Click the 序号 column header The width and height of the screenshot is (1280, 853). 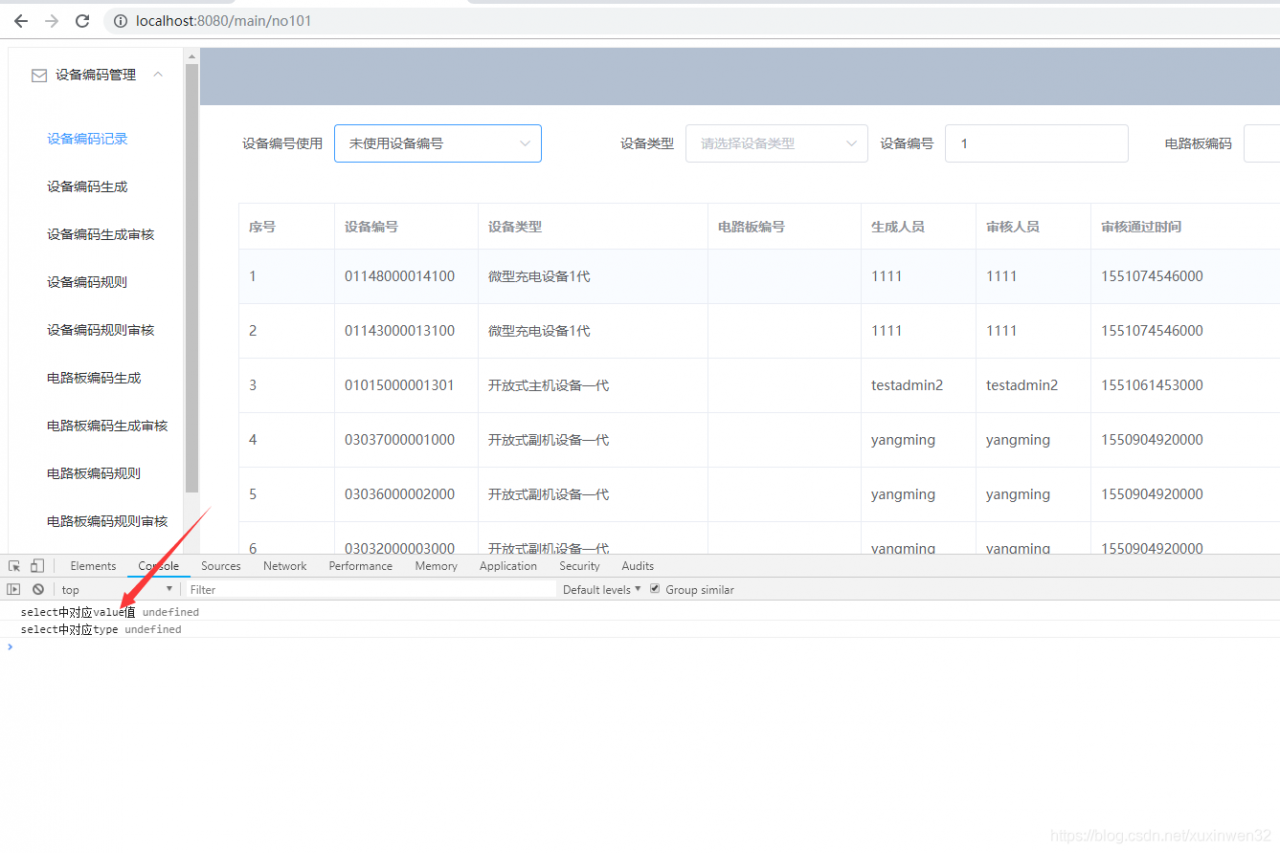coord(262,227)
